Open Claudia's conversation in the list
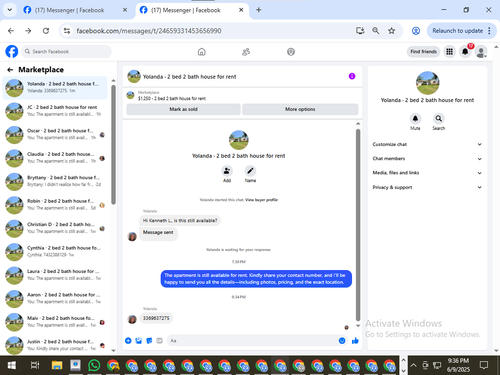500x375 pixels. click(55, 158)
